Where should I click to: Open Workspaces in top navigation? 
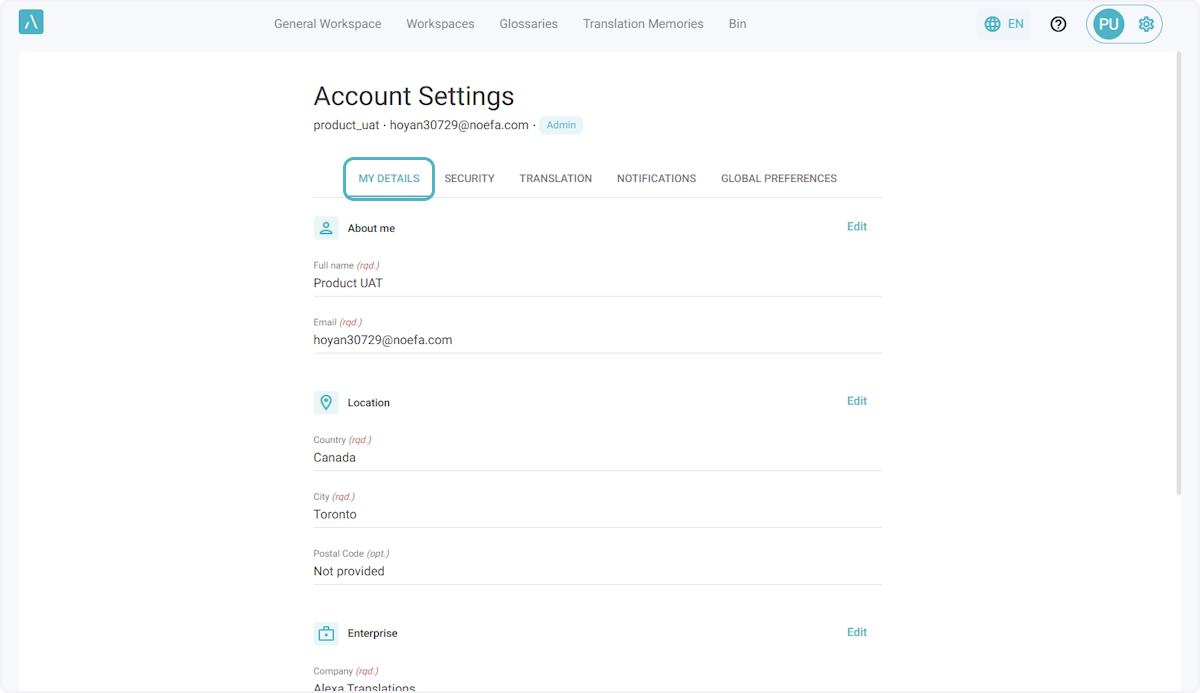pos(440,24)
